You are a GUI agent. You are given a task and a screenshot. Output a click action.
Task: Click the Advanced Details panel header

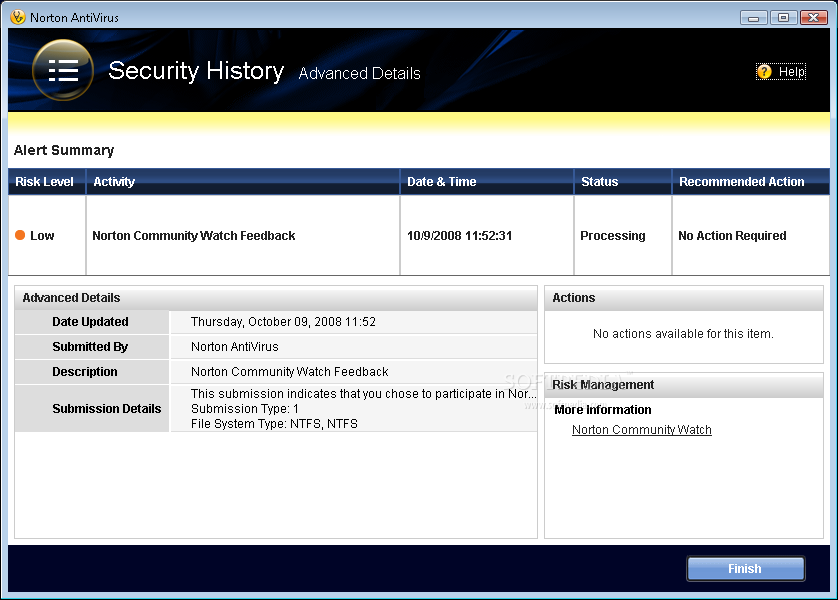point(276,298)
